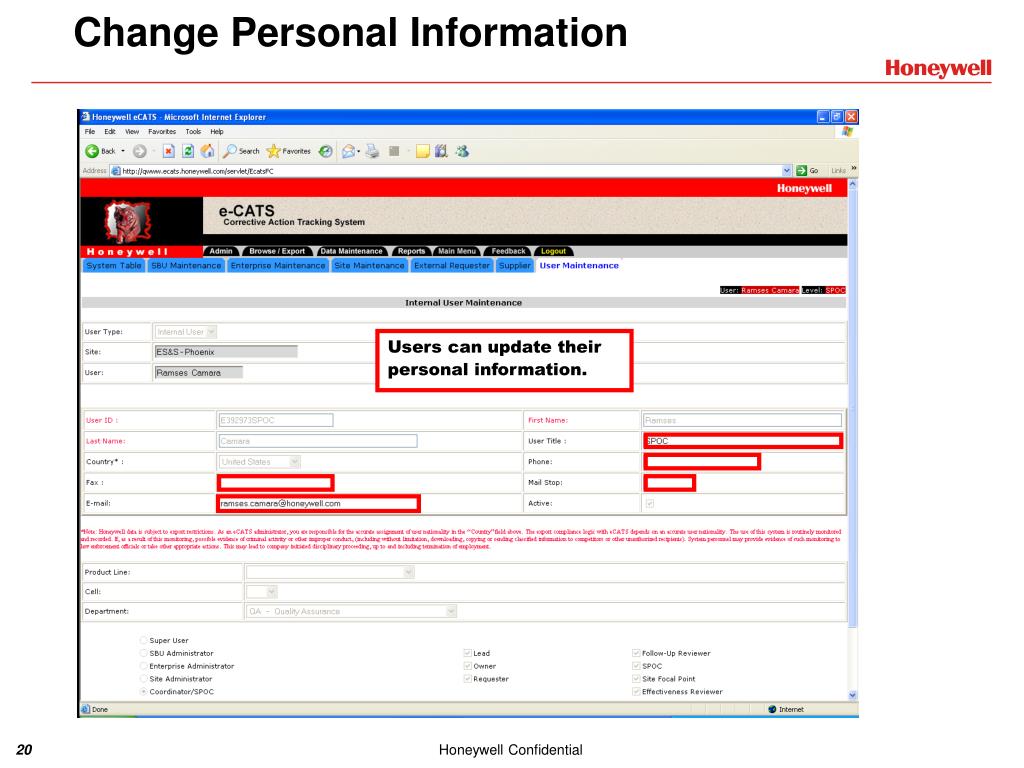Click the vertical scrollbar down arrow
This screenshot has width=1024, height=768.
[852, 696]
